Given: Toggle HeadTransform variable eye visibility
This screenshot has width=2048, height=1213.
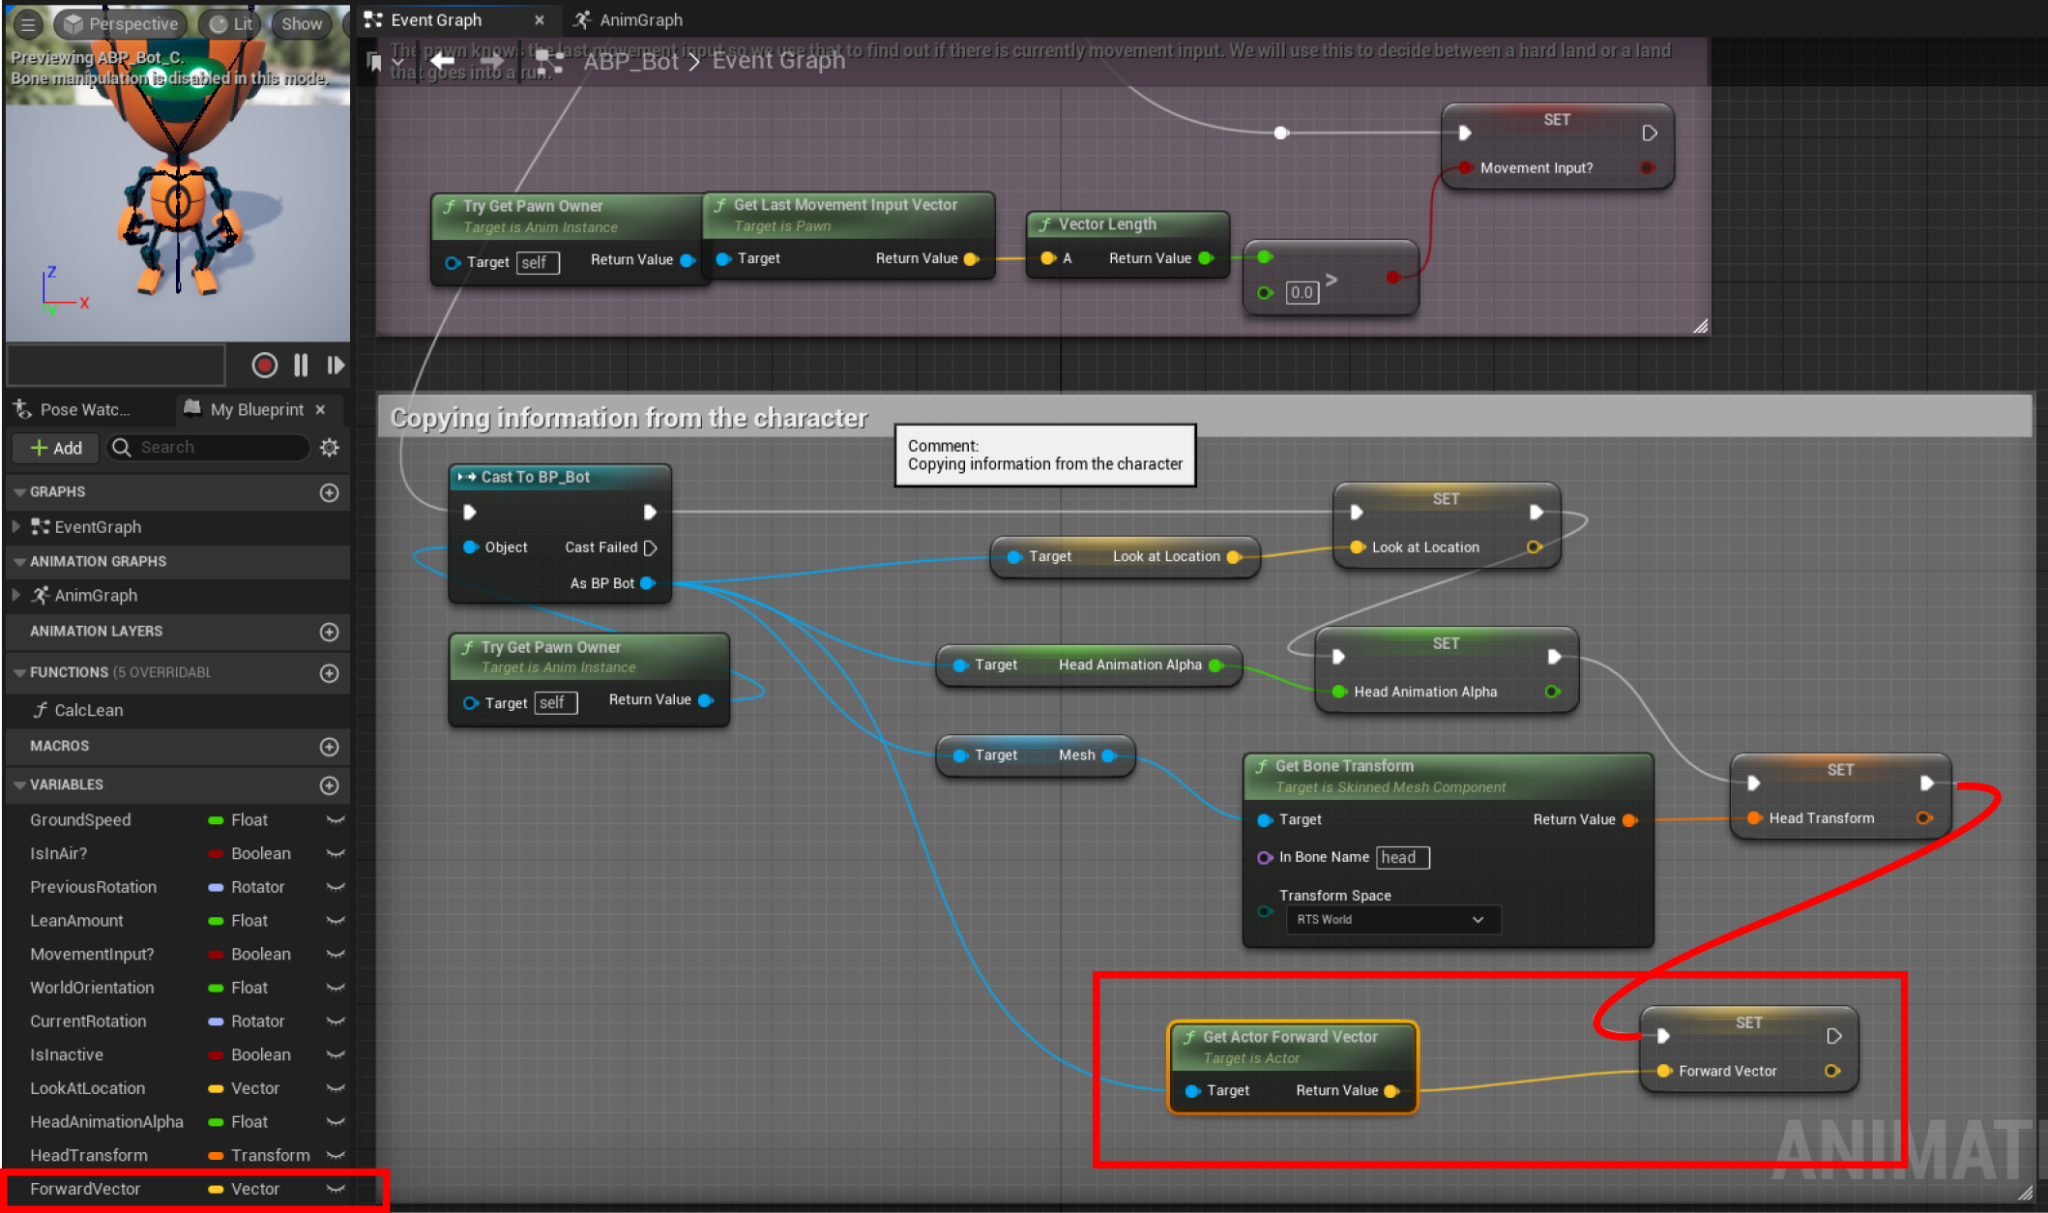Looking at the screenshot, I should click(336, 1155).
